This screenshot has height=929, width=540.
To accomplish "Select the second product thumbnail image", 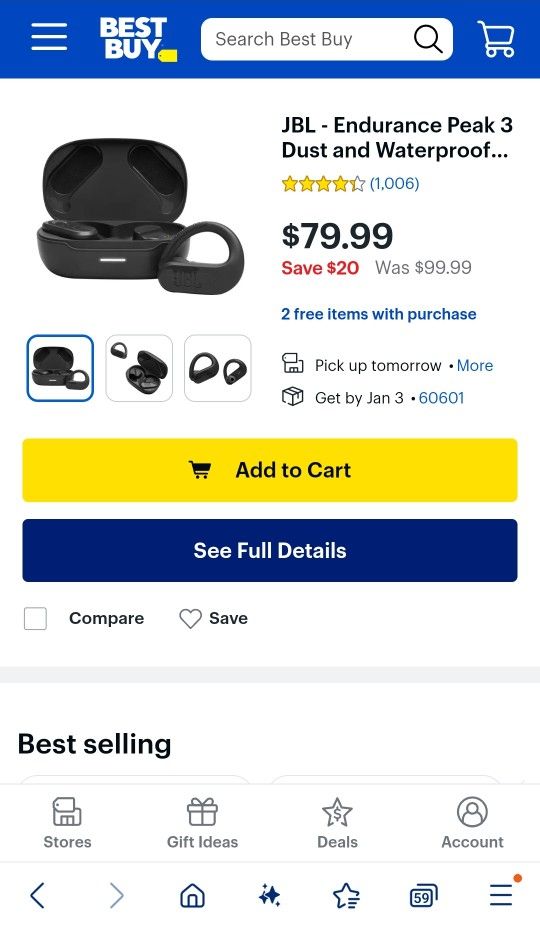I will point(139,368).
